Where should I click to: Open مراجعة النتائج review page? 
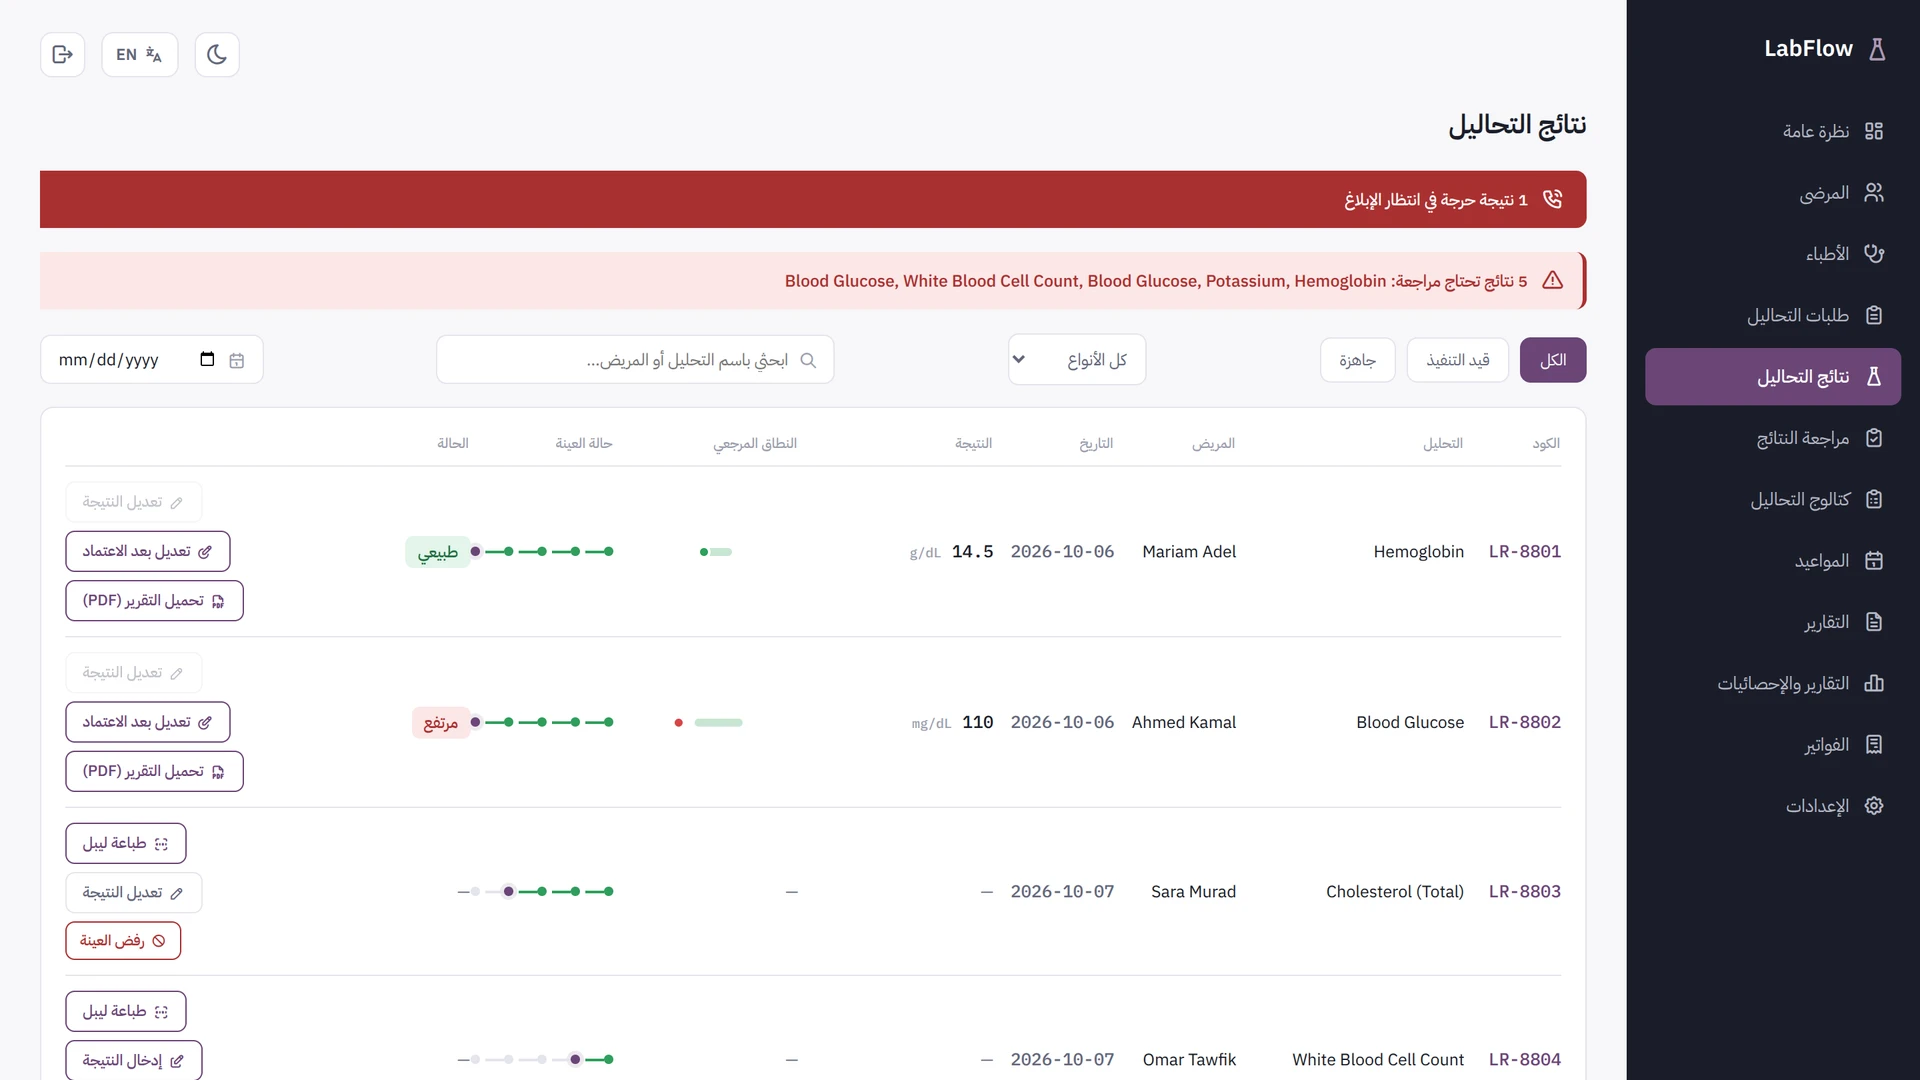coord(1773,438)
